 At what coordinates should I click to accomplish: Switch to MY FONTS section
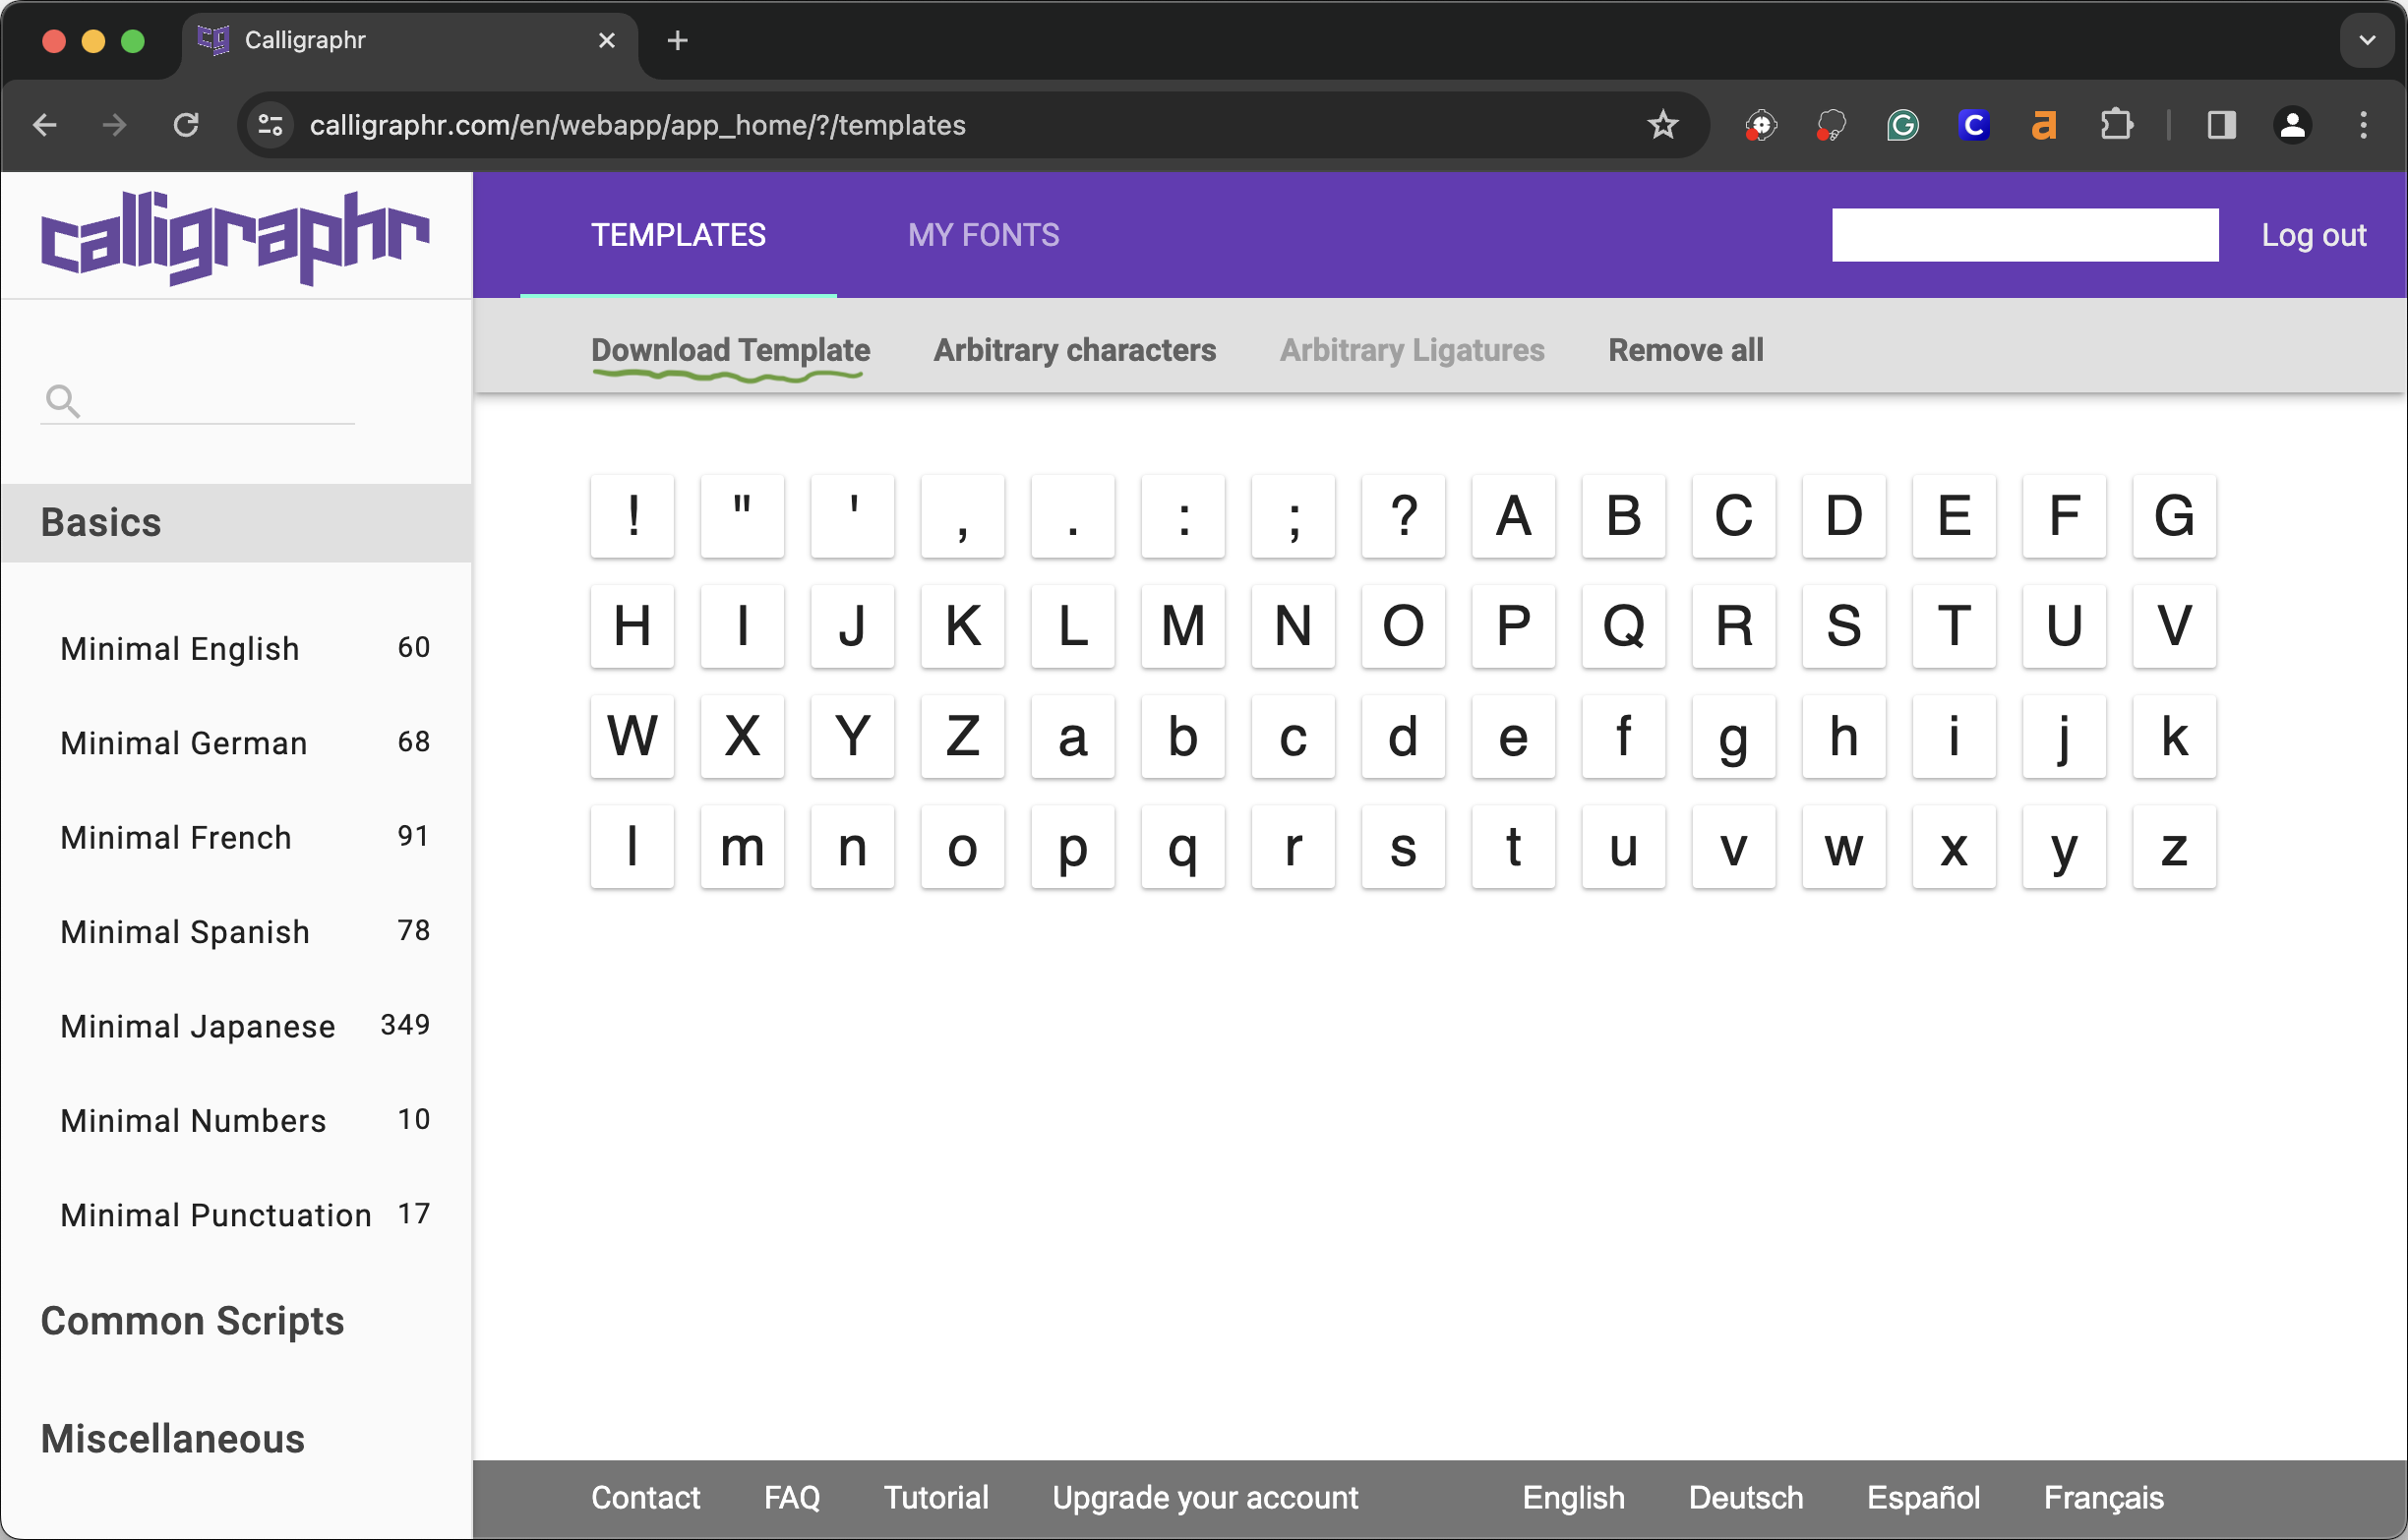pos(985,233)
